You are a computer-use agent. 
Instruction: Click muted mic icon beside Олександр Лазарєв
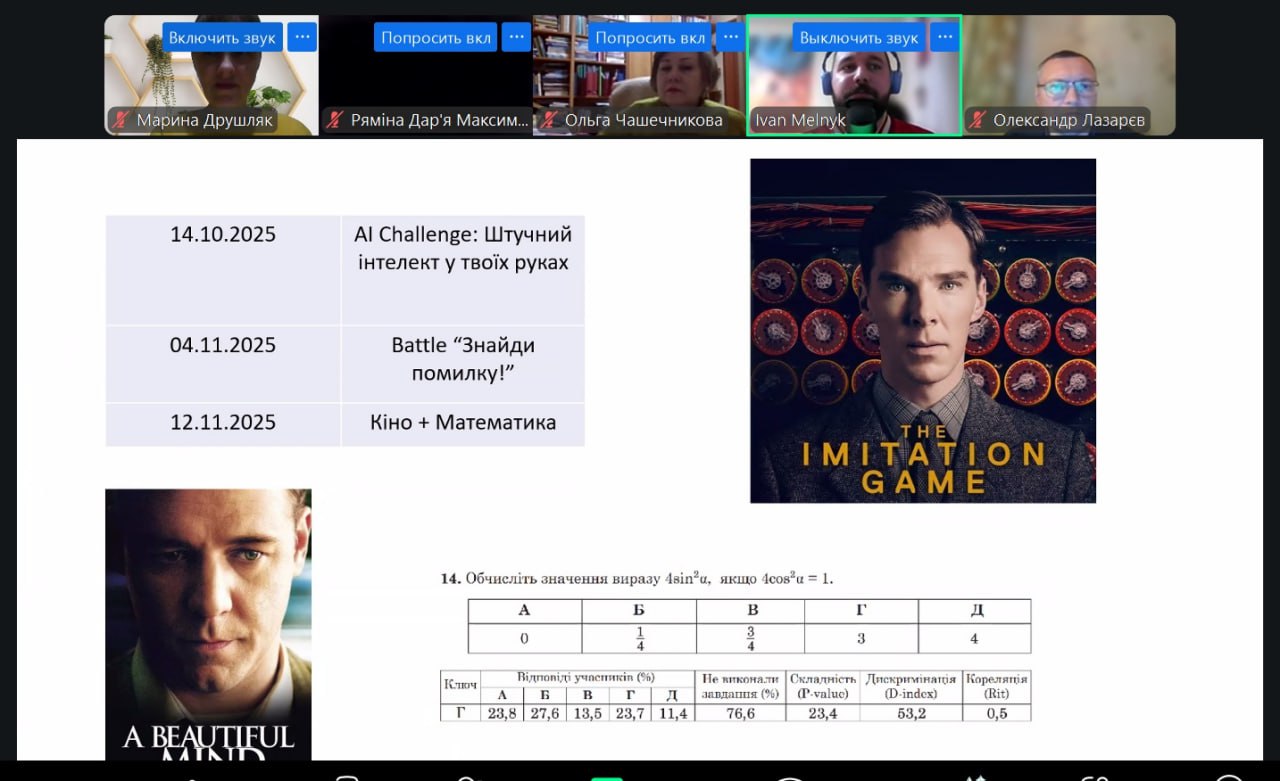977,120
